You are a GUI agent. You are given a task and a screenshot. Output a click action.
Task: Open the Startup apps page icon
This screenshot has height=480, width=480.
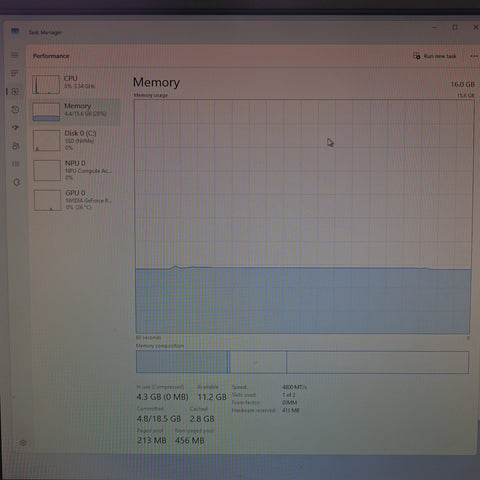[15, 127]
